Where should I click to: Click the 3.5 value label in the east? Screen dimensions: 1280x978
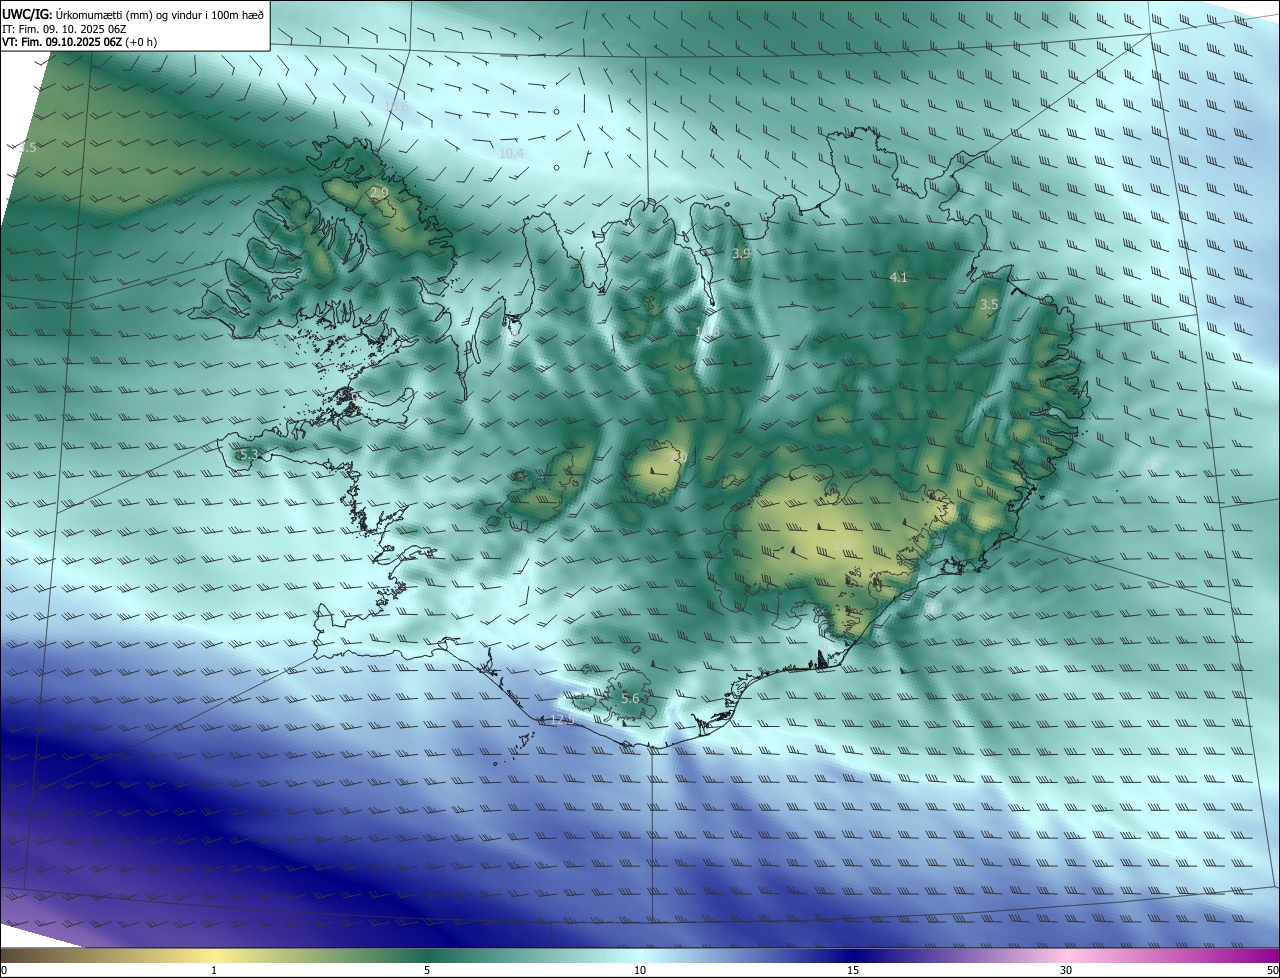pos(989,304)
